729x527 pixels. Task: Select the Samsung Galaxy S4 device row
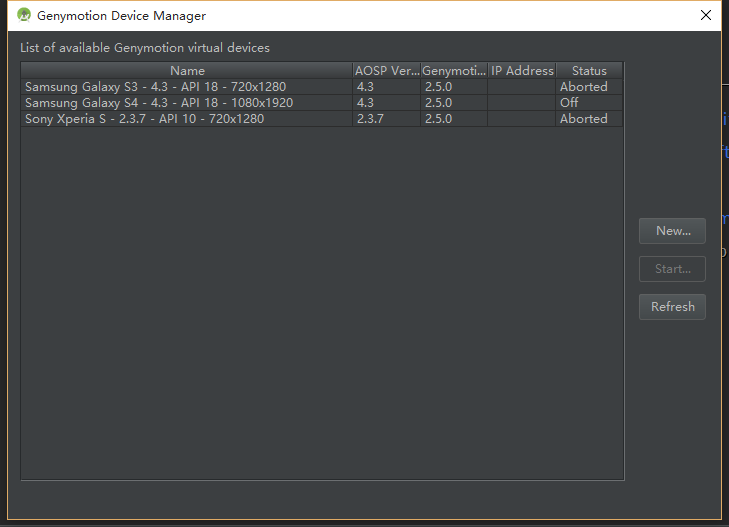(322, 103)
